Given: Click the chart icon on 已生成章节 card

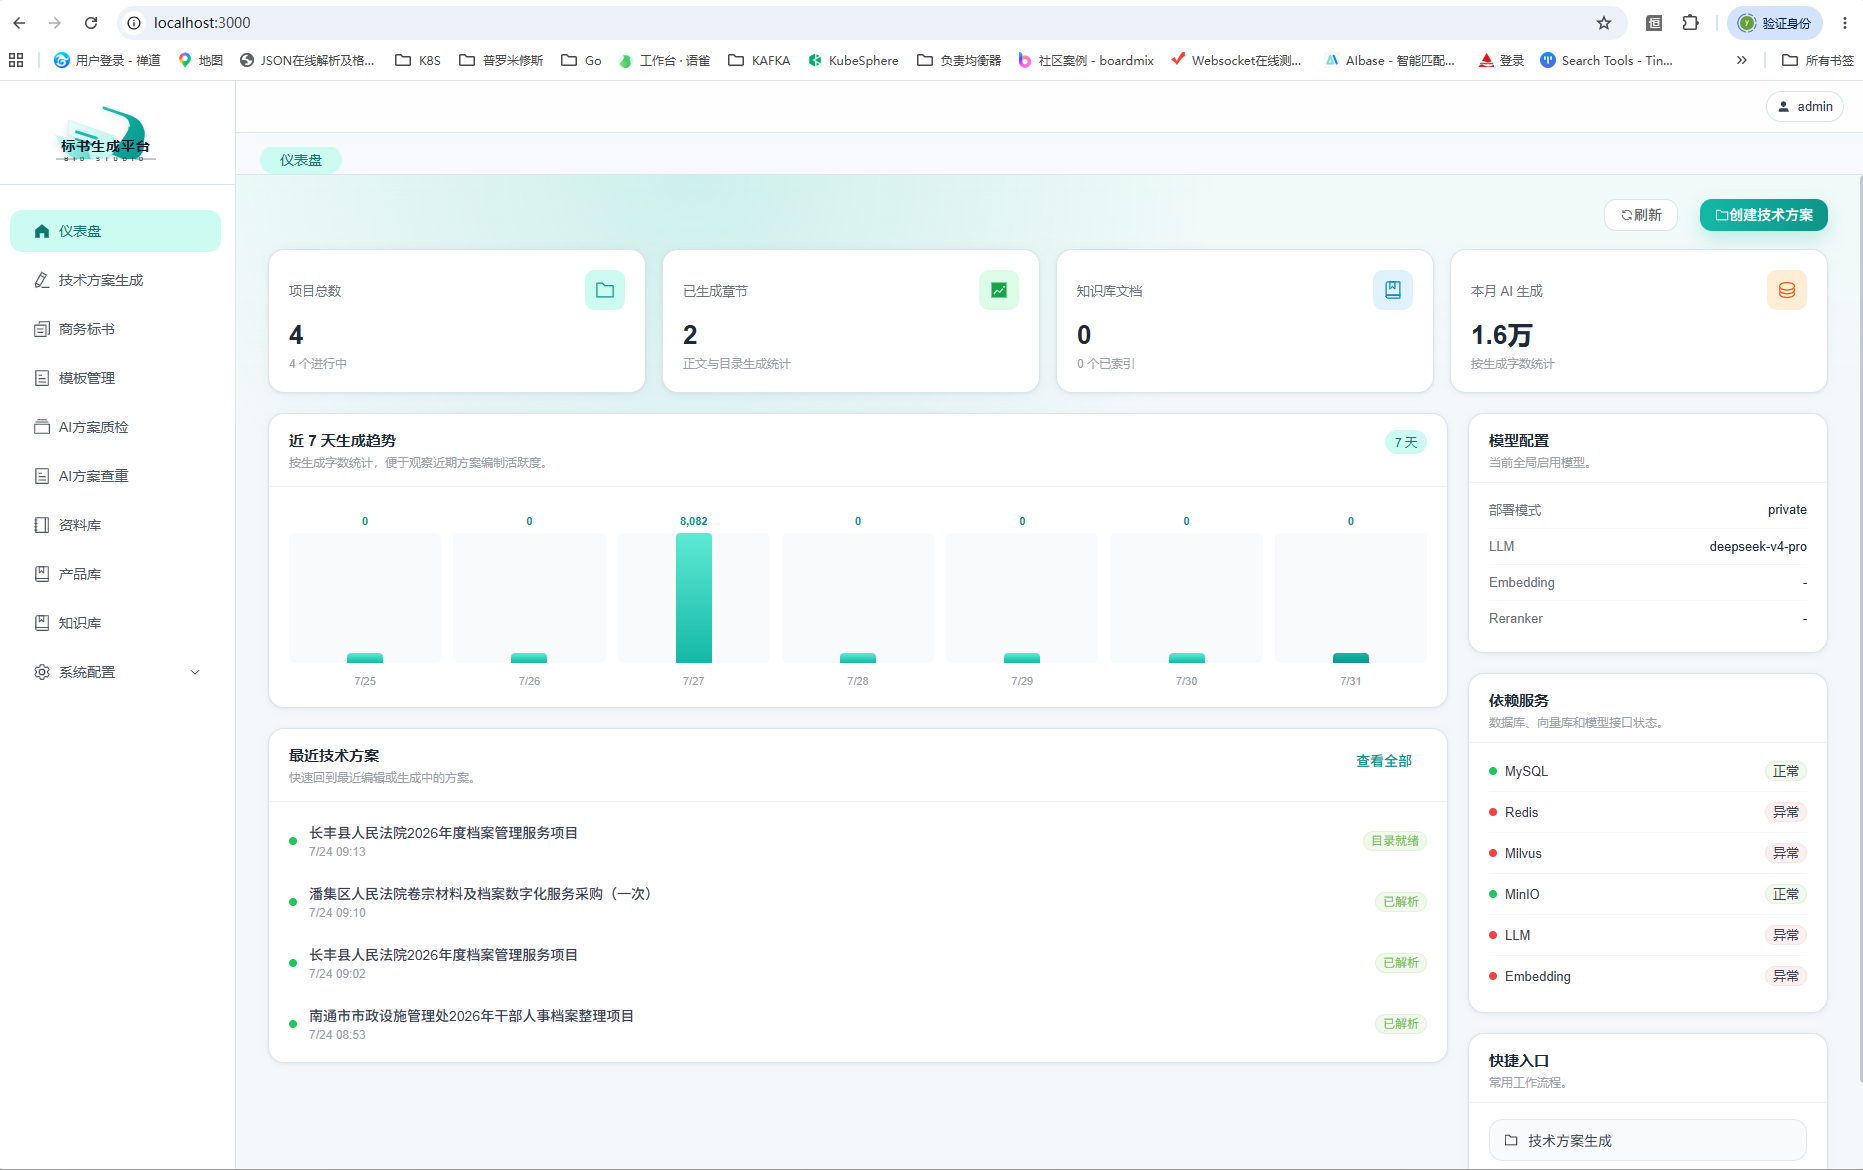Looking at the screenshot, I should pyautogui.click(x=999, y=290).
